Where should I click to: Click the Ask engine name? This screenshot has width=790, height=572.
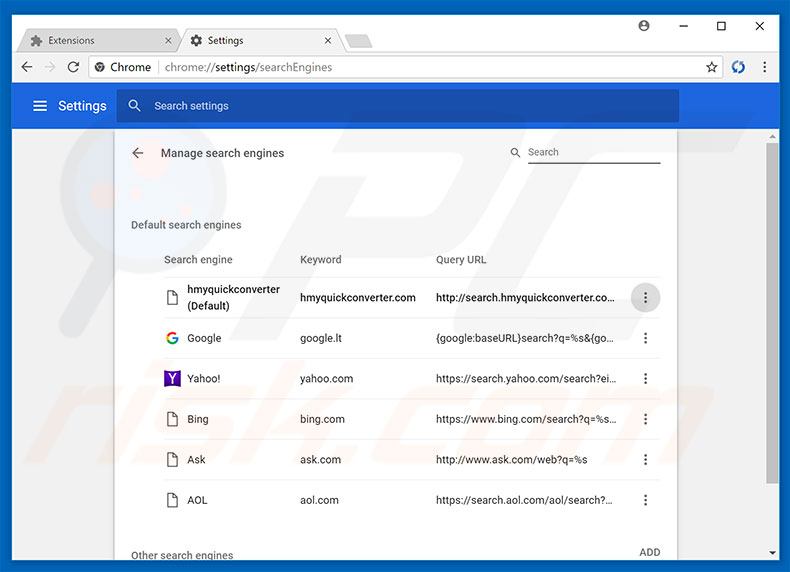[196, 460]
